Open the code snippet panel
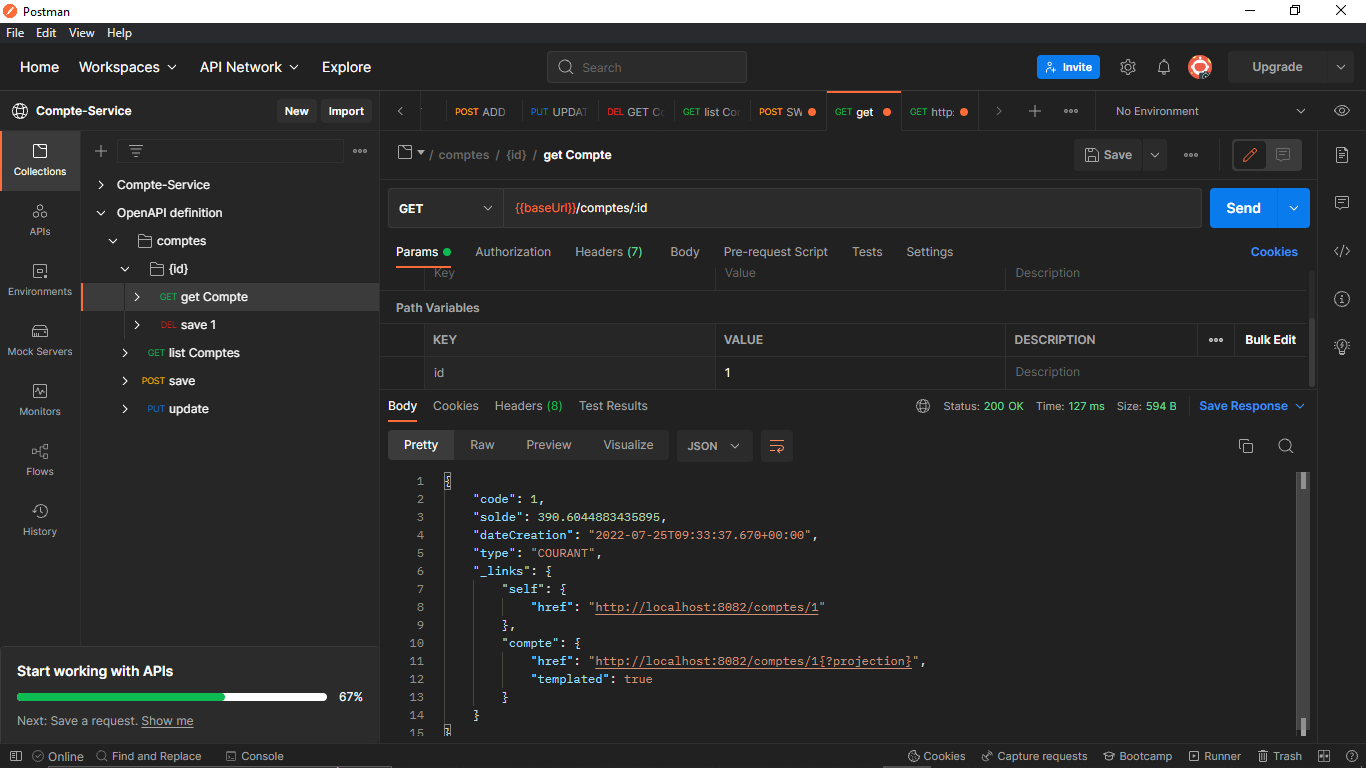This screenshot has height=768, width=1366. pyautogui.click(x=1342, y=251)
